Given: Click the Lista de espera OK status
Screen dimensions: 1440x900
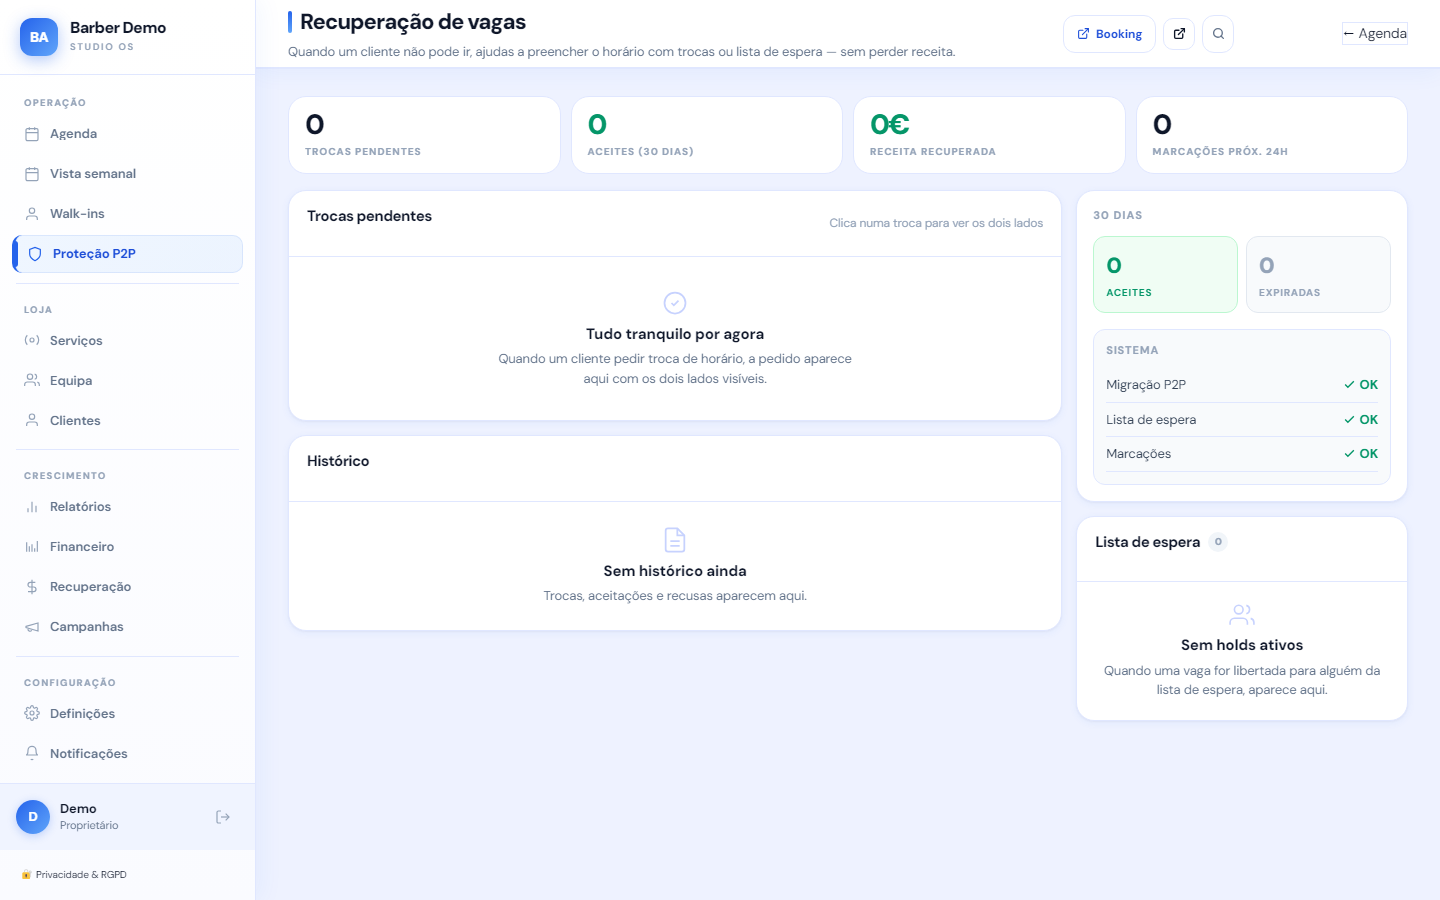Looking at the screenshot, I should tap(1361, 420).
